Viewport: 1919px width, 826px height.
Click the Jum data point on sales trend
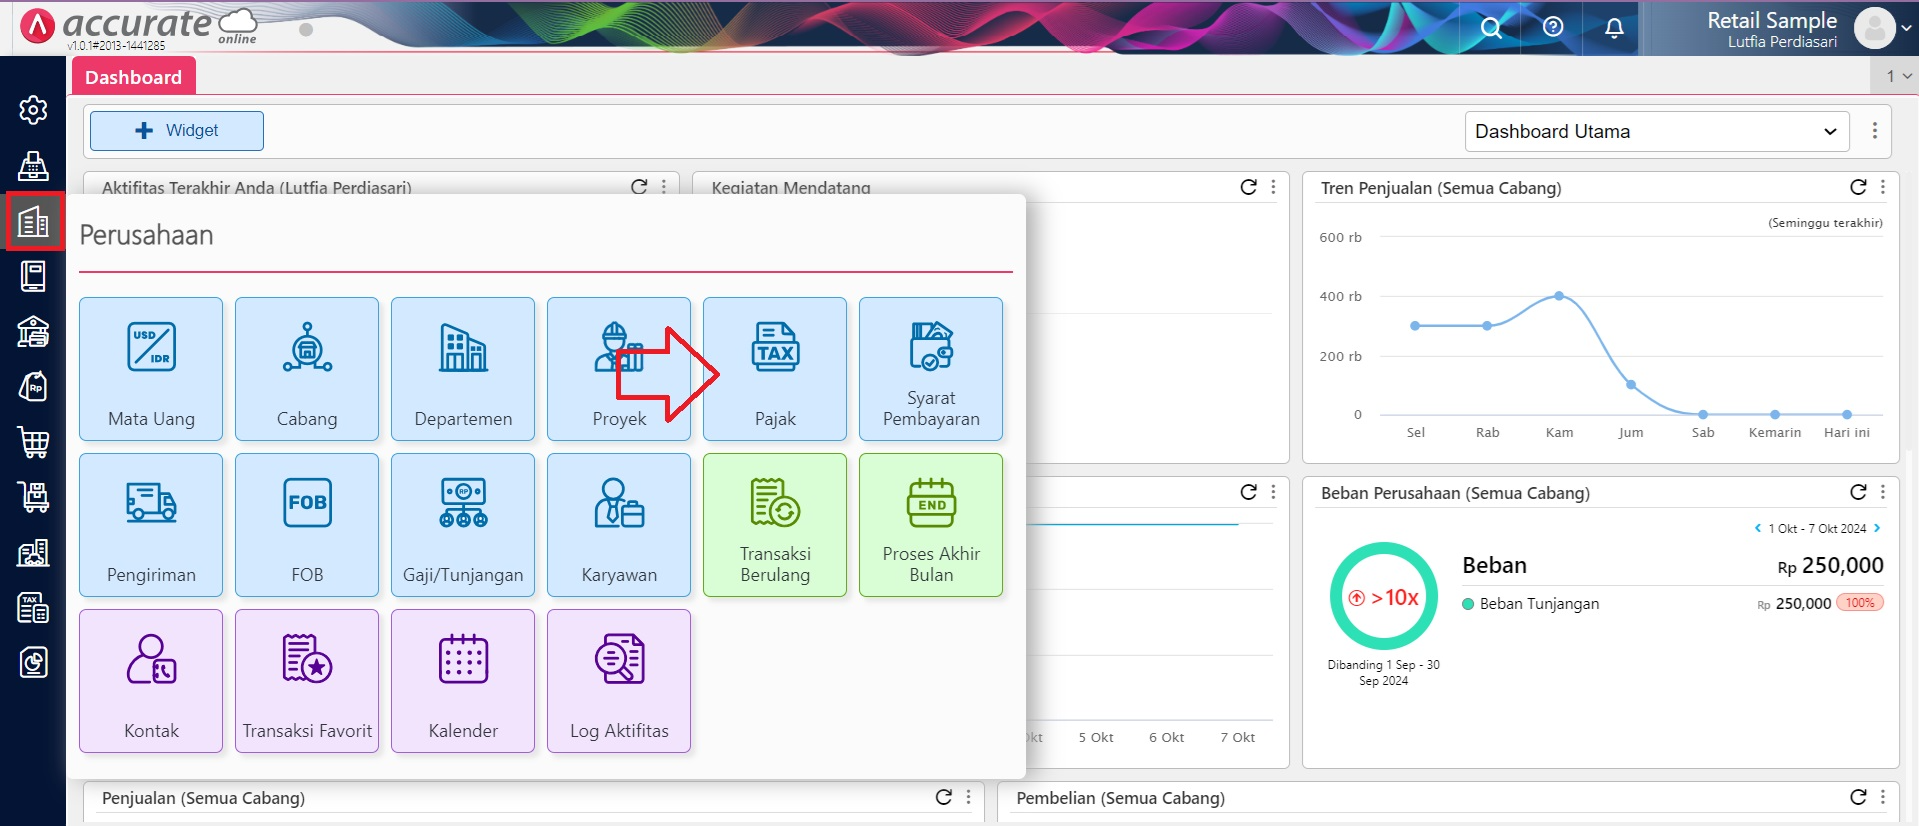(1631, 385)
